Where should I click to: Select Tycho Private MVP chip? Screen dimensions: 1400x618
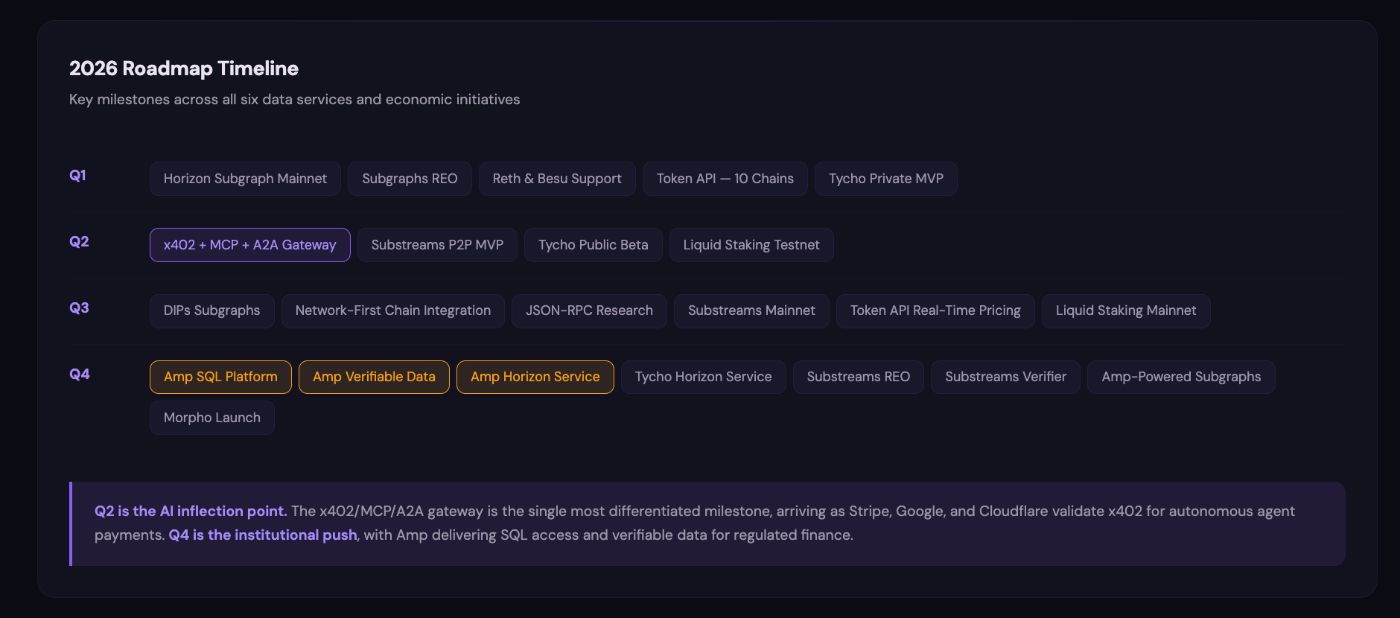(886, 179)
